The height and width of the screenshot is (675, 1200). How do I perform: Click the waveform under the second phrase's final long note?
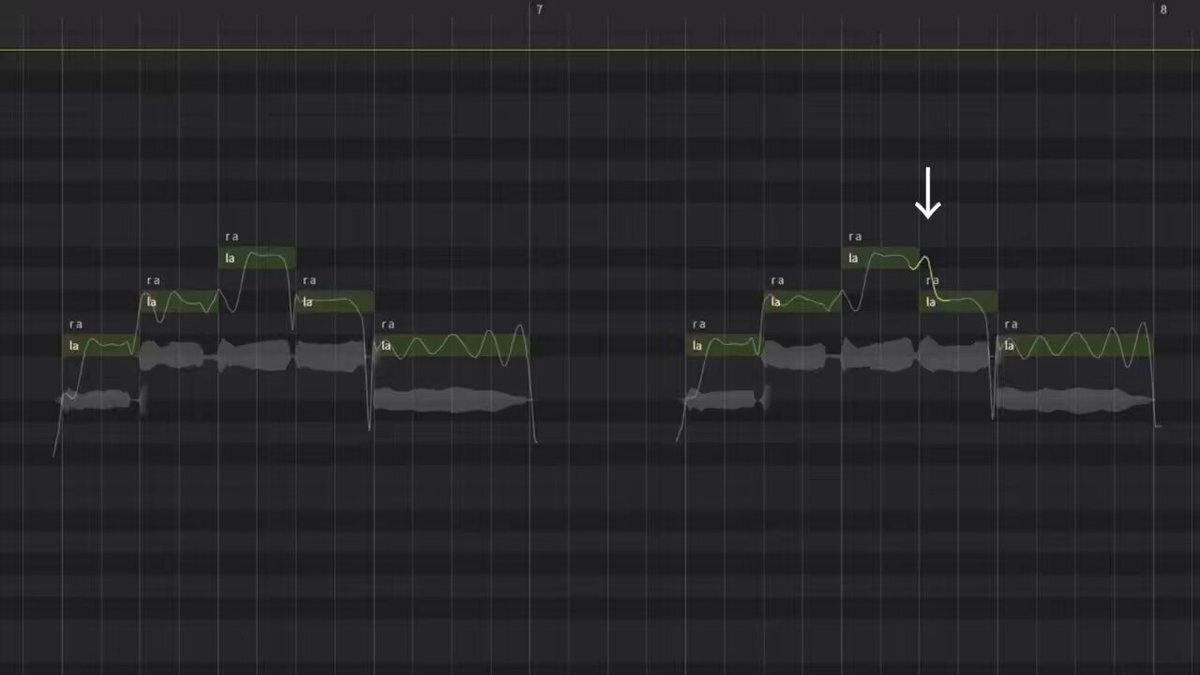tap(1075, 400)
